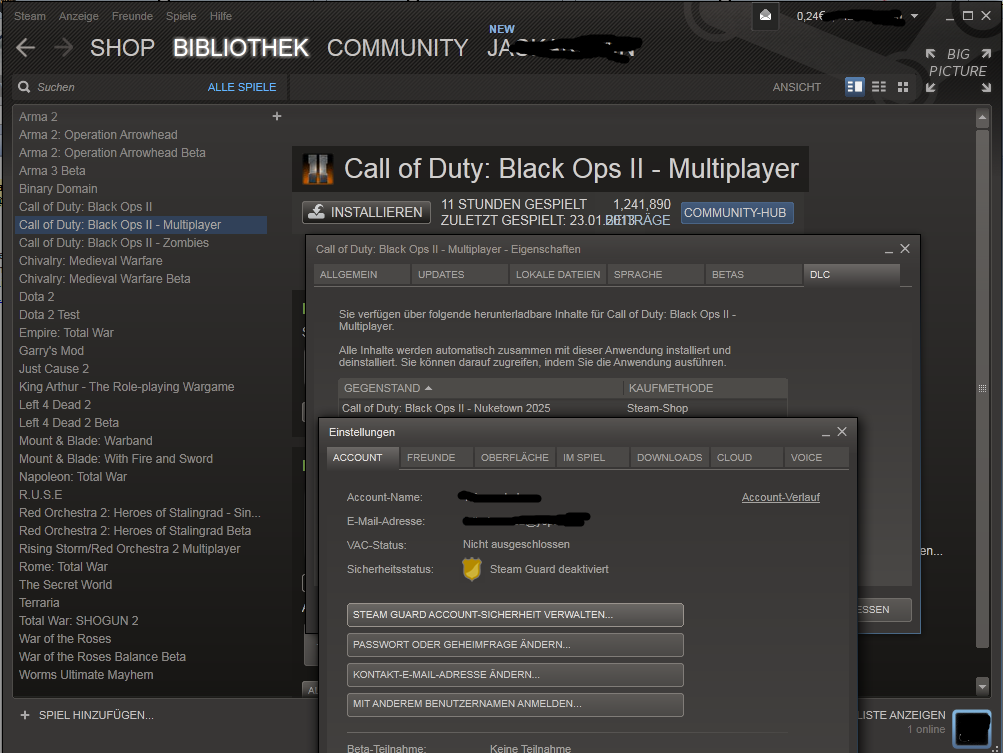The image size is (1003, 753).
Task: Open the BIBLIOTHEK section
Action: (241, 47)
